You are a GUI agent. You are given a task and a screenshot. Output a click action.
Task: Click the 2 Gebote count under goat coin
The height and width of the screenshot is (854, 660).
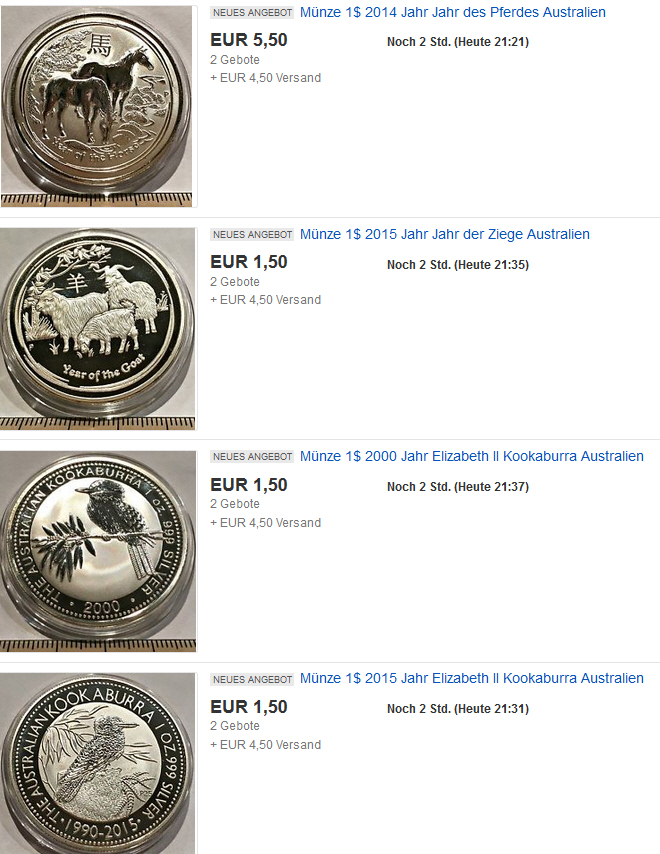click(x=235, y=282)
